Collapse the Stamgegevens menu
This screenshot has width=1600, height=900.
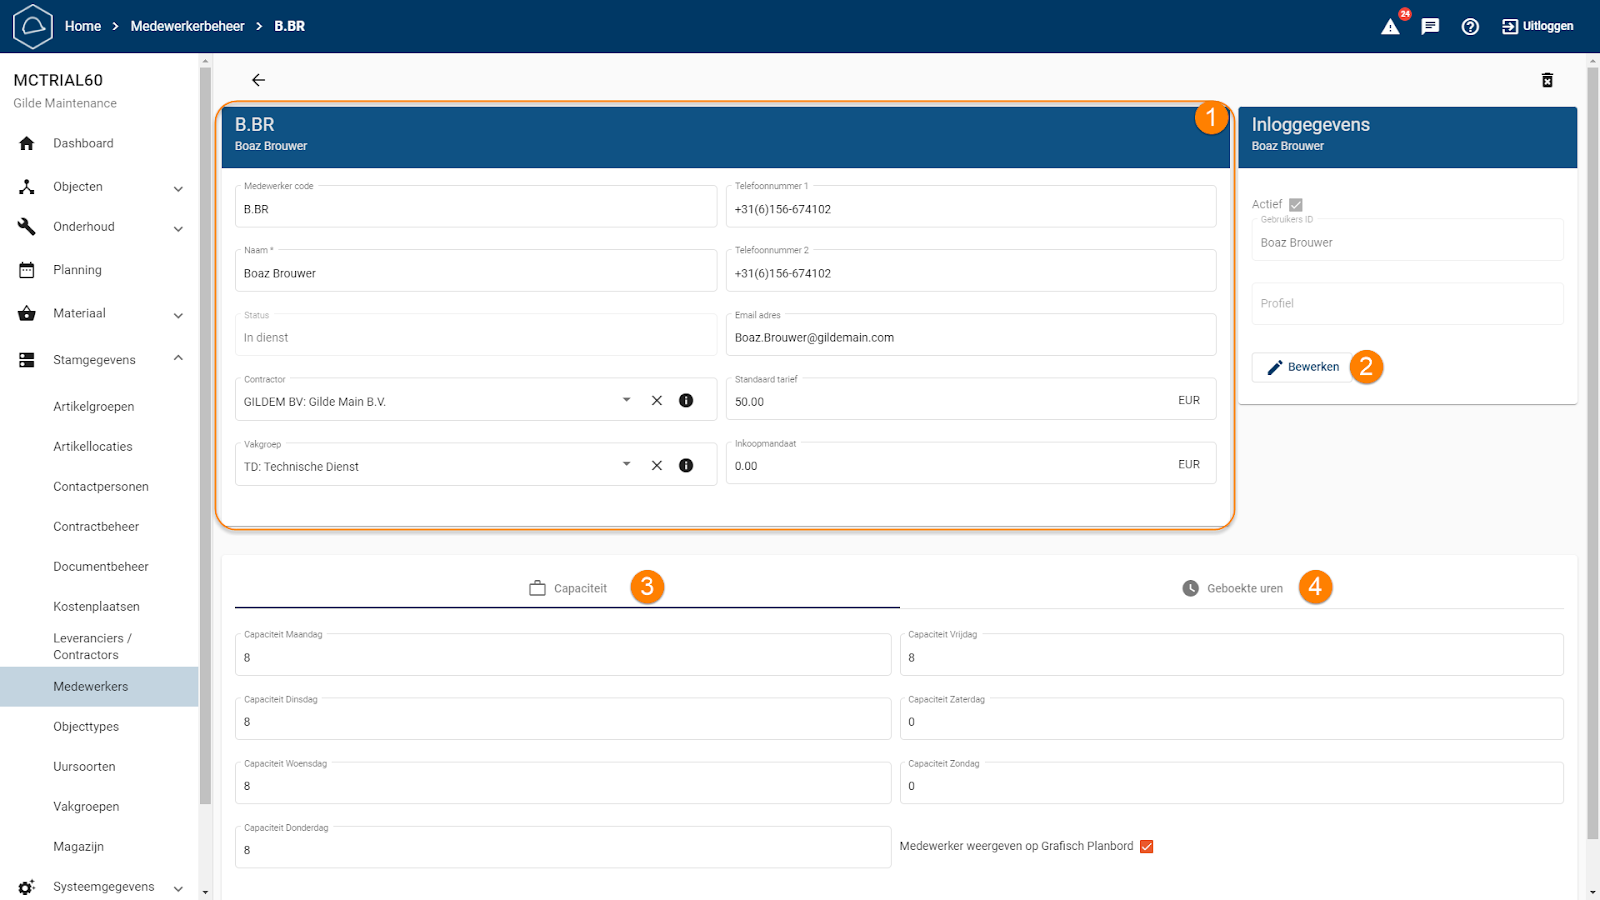(x=178, y=359)
